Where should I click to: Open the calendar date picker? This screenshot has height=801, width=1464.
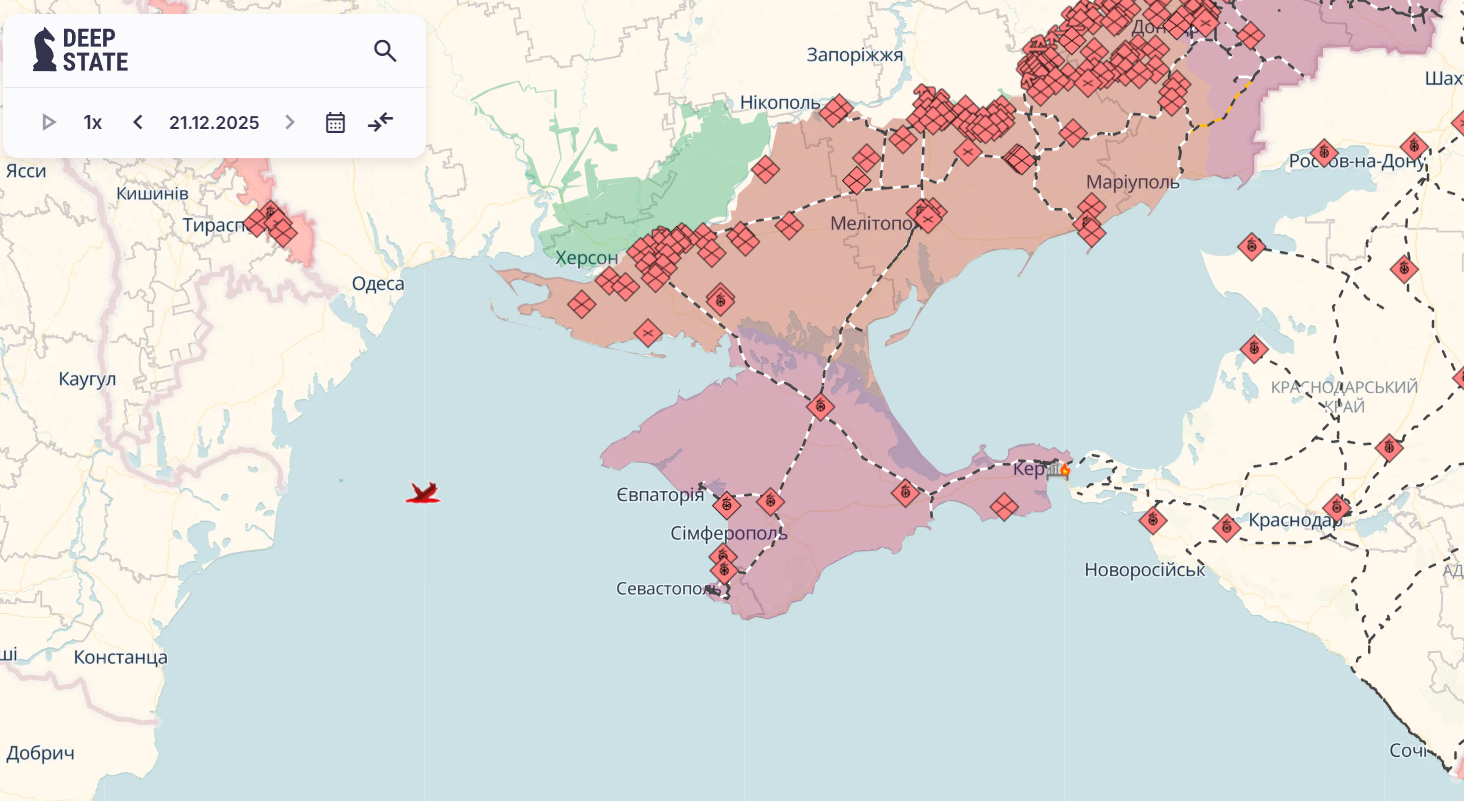coord(335,122)
